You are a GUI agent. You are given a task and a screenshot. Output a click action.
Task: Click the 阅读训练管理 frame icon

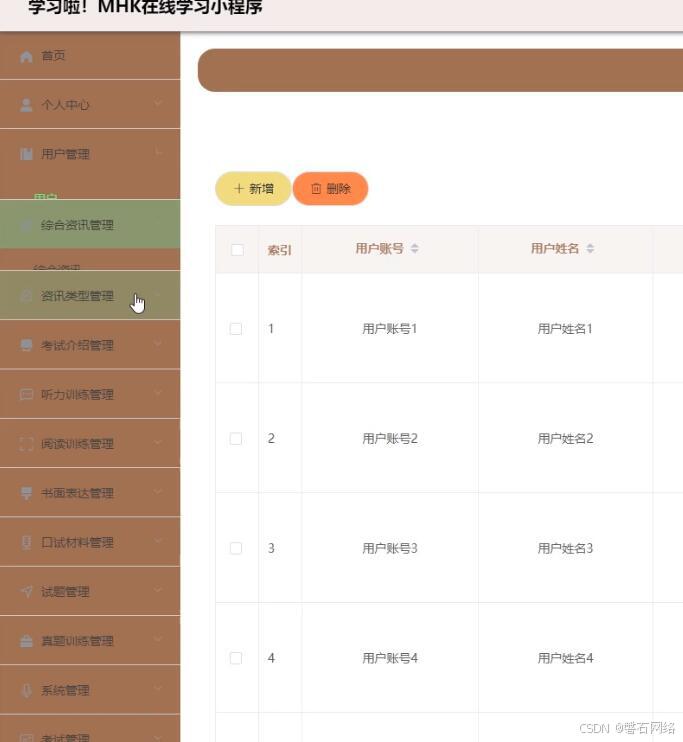click(26, 444)
